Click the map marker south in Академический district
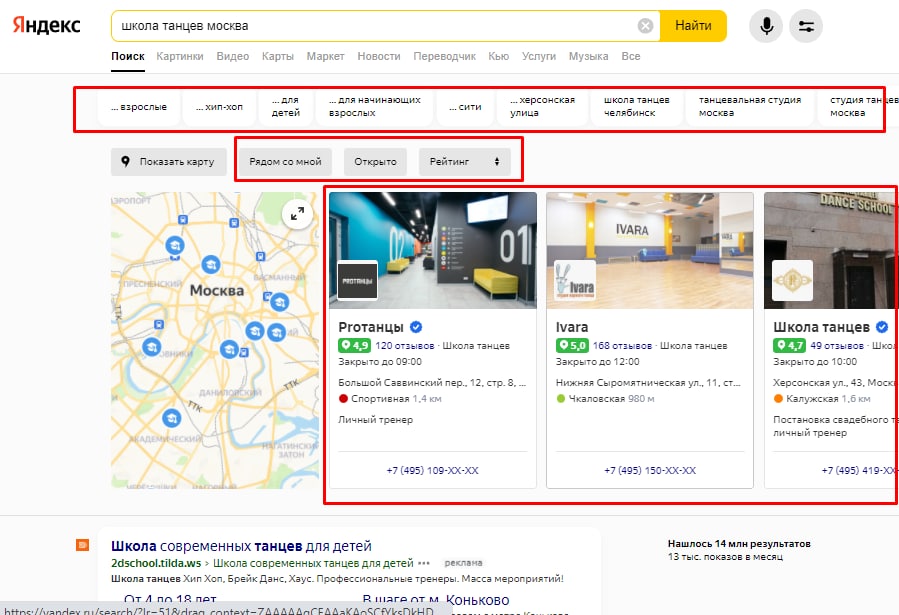The image size is (899, 615). [x=171, y=418]
